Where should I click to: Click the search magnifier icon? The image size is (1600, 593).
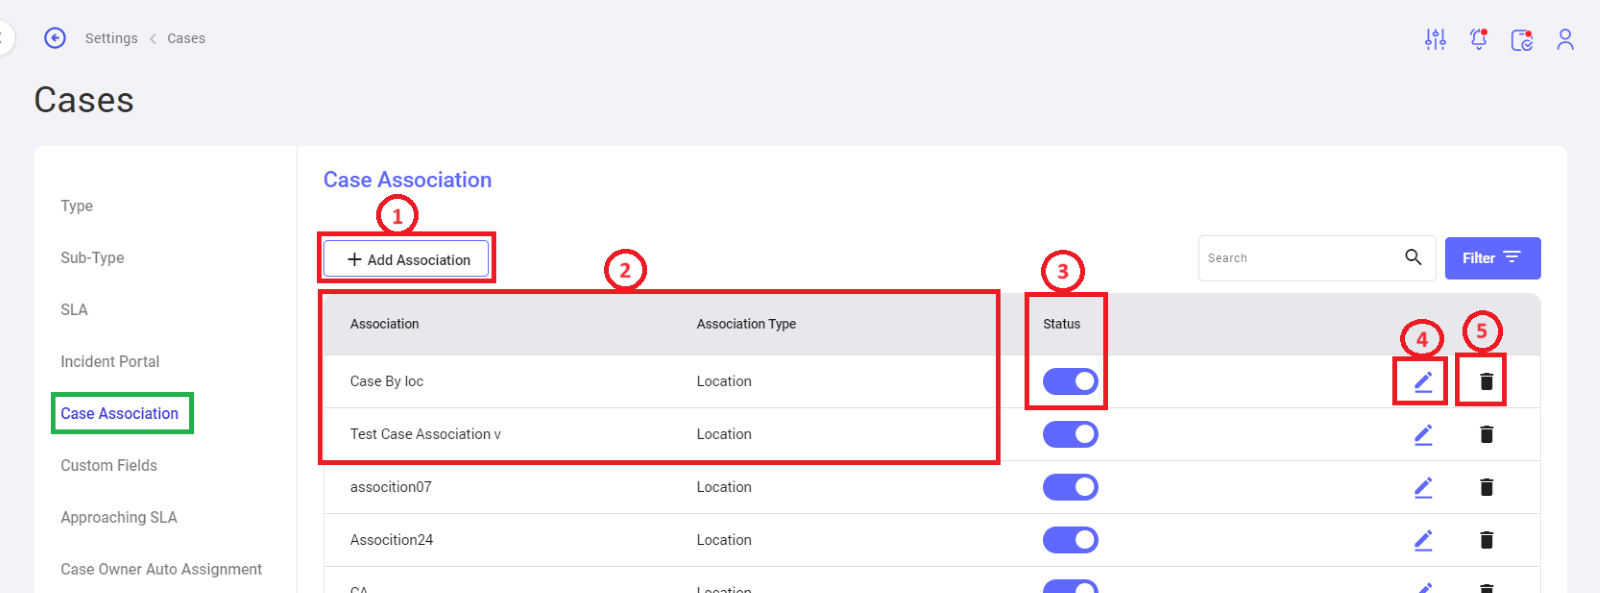1413,257
